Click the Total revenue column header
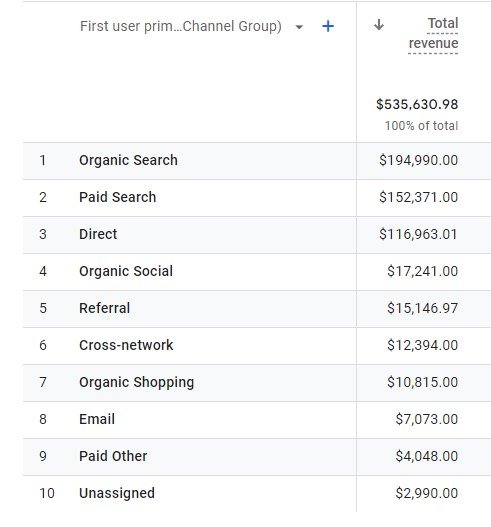 click(x=433, y=33)
